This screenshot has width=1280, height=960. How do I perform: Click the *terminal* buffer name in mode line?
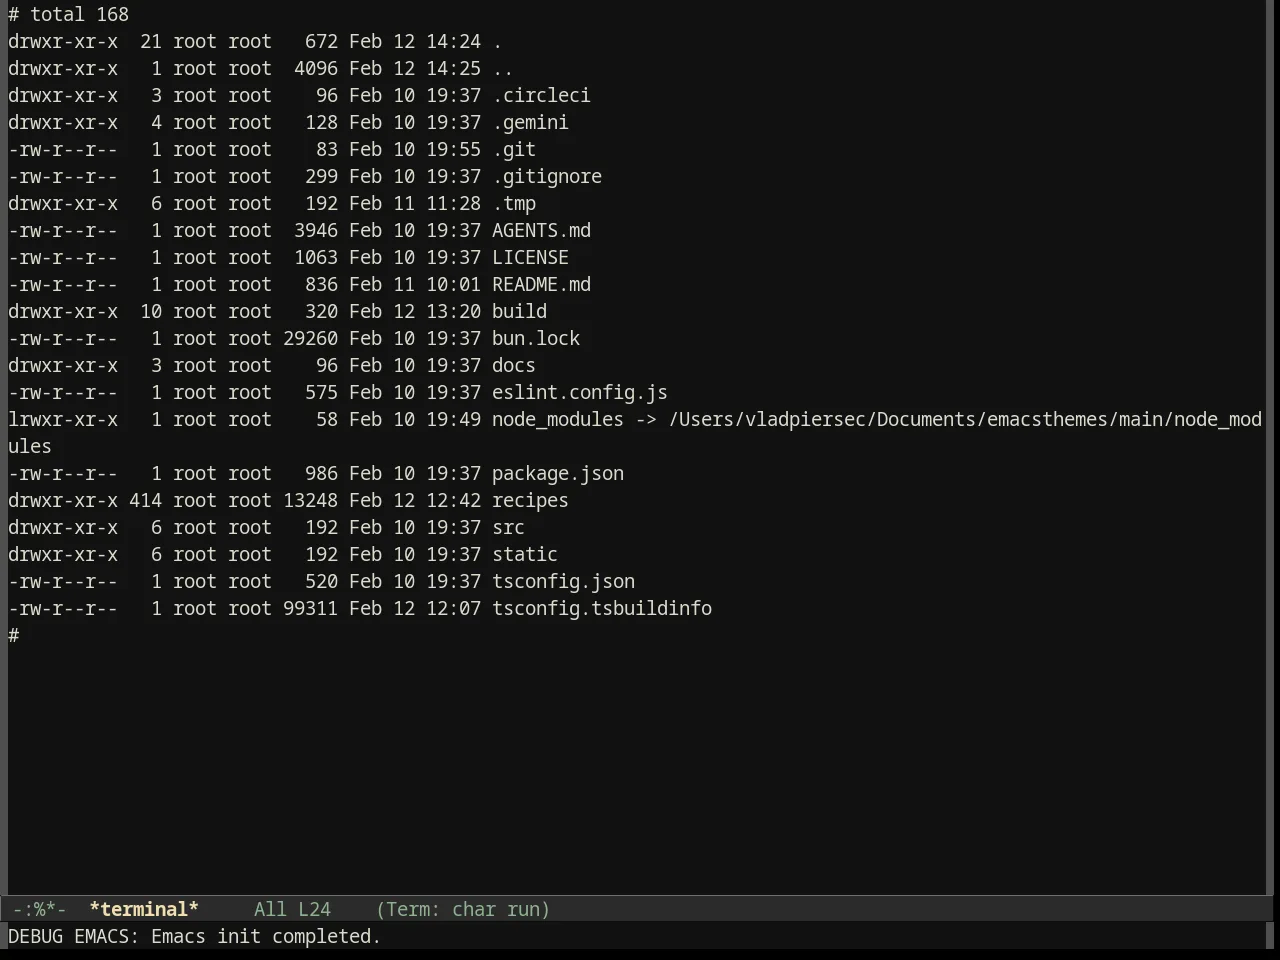point(144,909)
